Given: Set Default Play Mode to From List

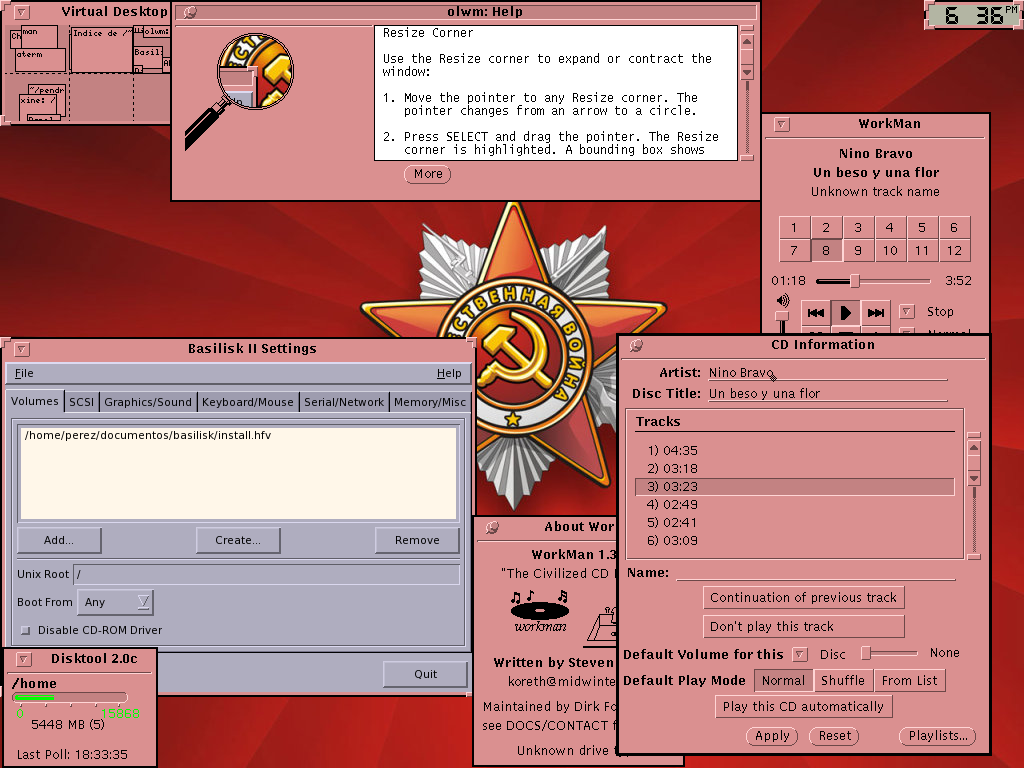Looking at the screenshot, I should tap(909, 680).
